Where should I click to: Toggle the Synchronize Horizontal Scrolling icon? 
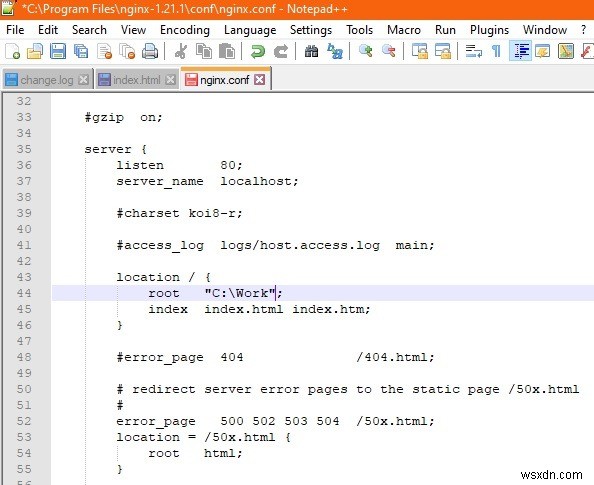click(443, 51)
